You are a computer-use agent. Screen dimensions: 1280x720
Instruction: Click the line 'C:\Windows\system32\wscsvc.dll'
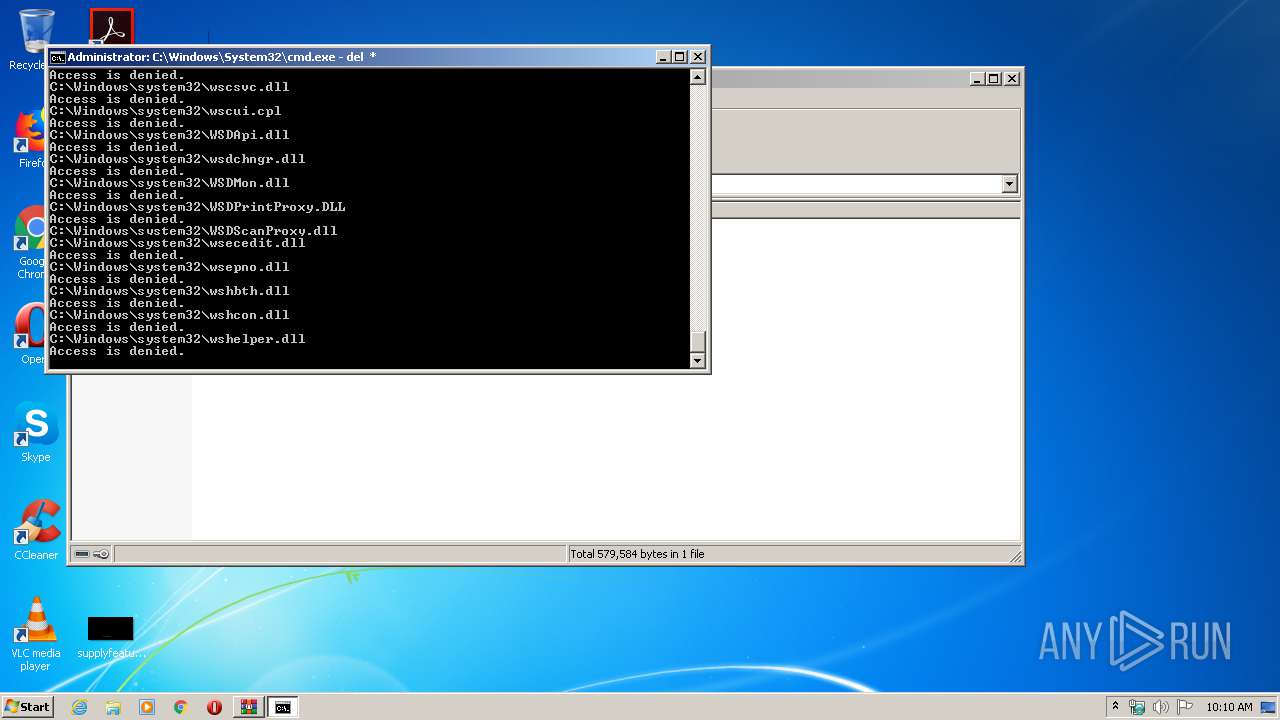(169, 87)
